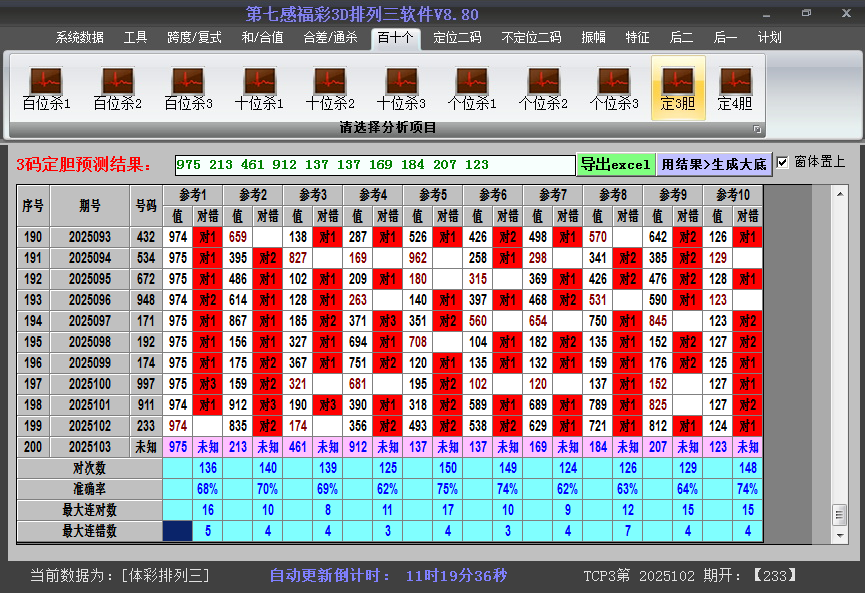
Task: Click the 参考10 column header
Action: tap(733, 195)
